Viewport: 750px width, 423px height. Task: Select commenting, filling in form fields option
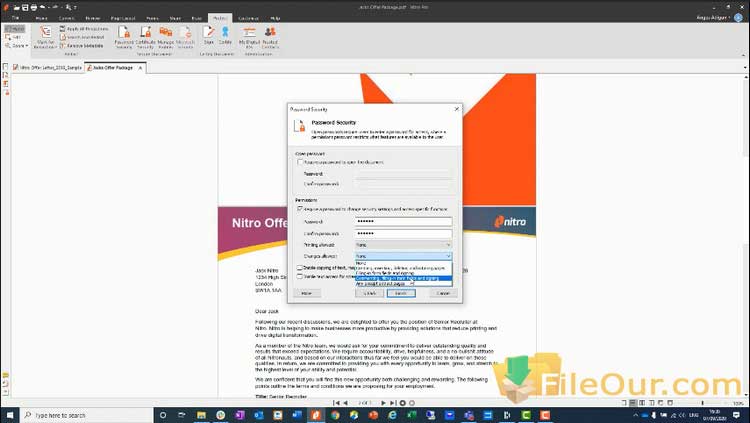point(403,278)
